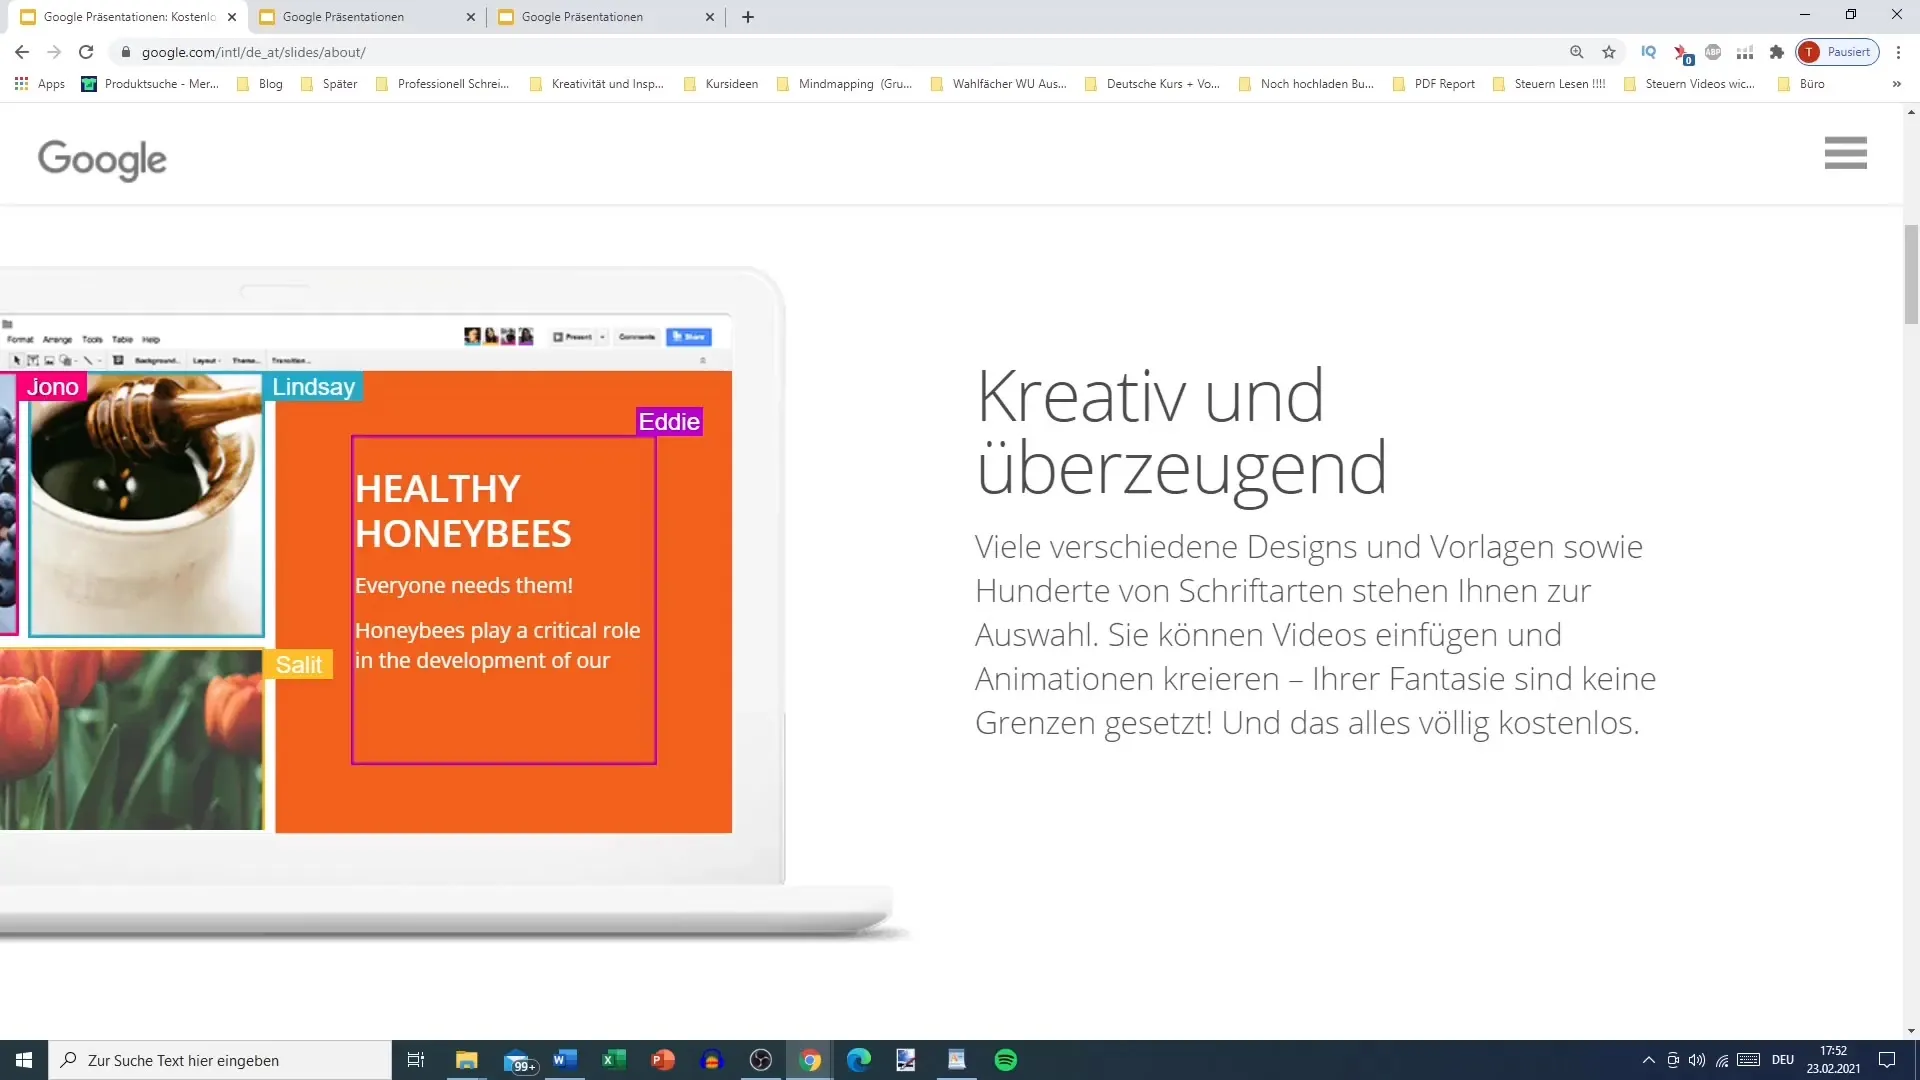Open the Windows notification center
Screen dimensions: 1920x1080
[x=1887, y=1060]
